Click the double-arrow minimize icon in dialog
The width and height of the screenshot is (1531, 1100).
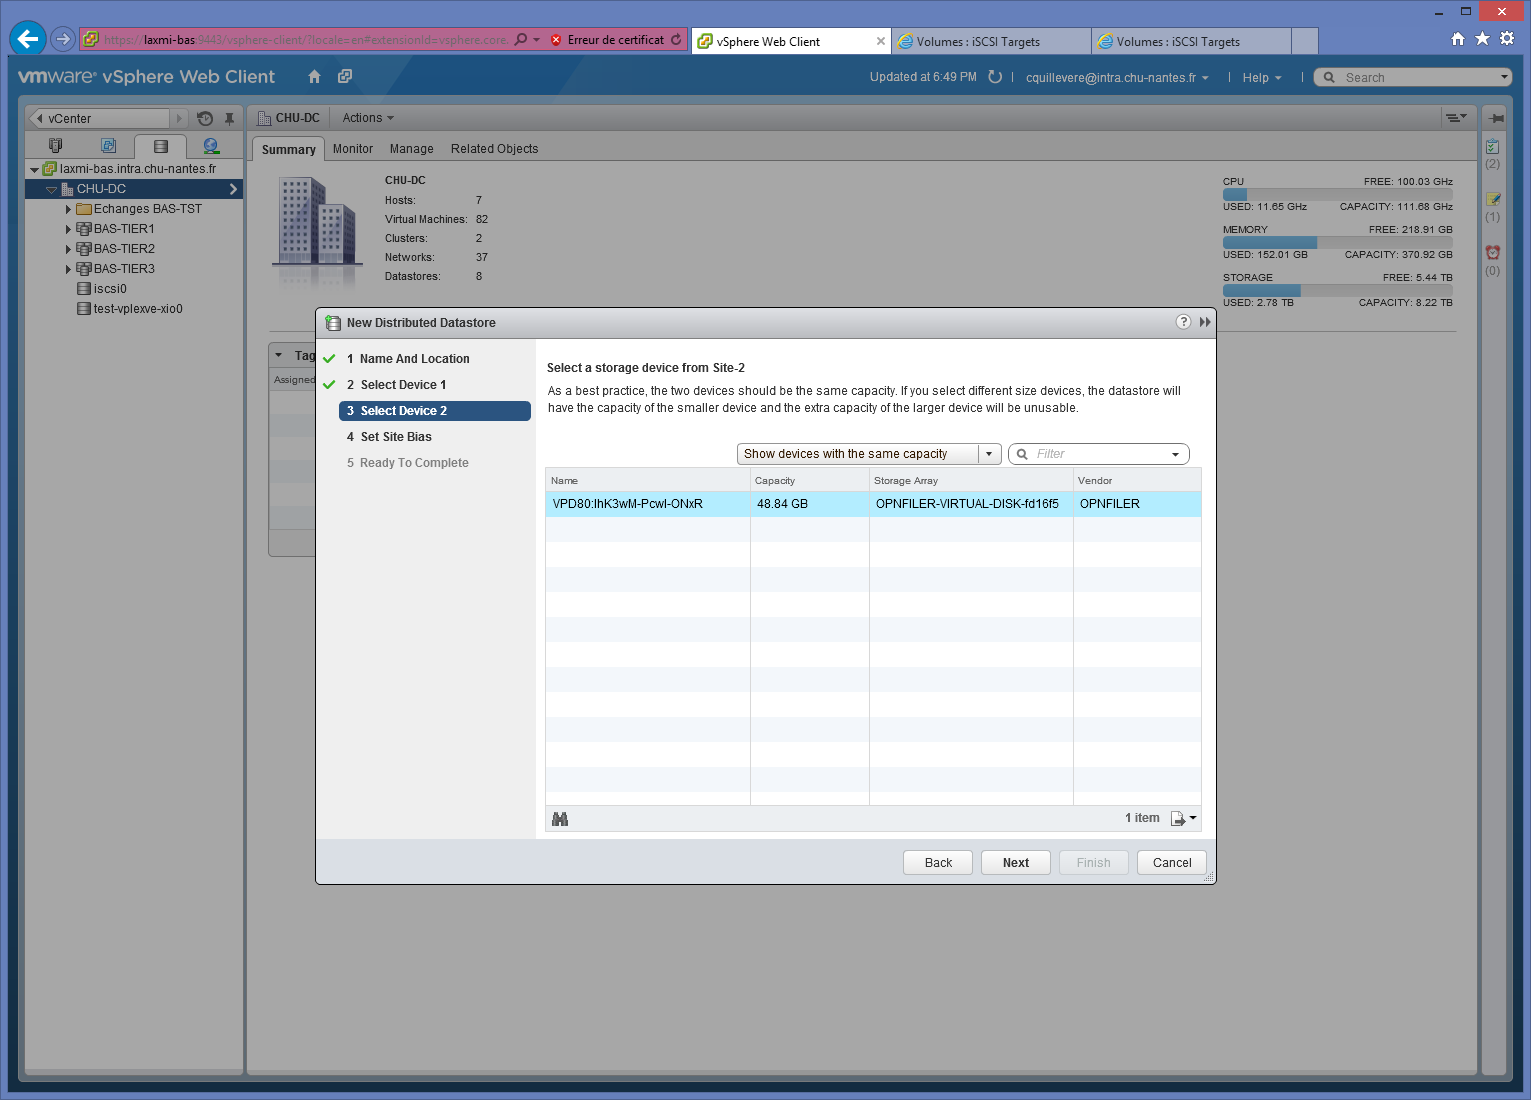pos(1205,322)
